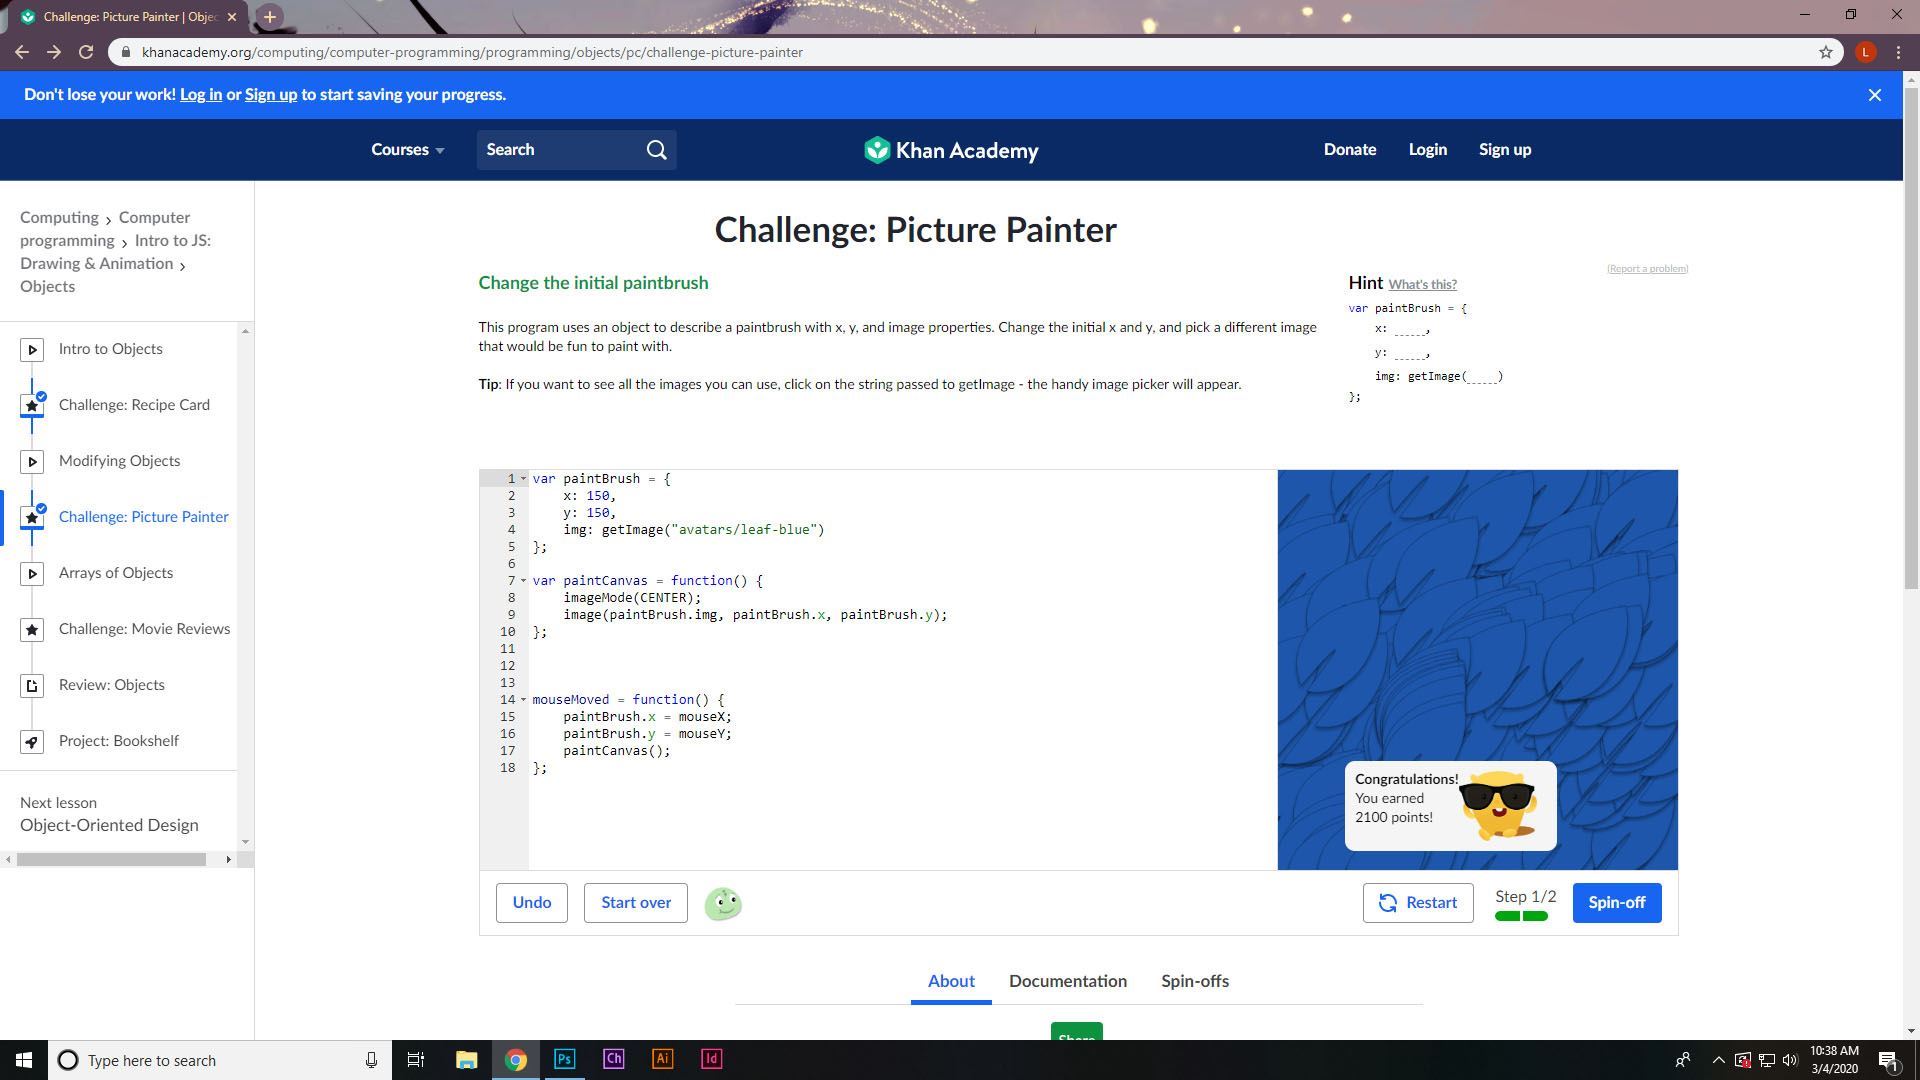
Task: Open the Spin-offs tab
Action: click(x=1194, y=981)
